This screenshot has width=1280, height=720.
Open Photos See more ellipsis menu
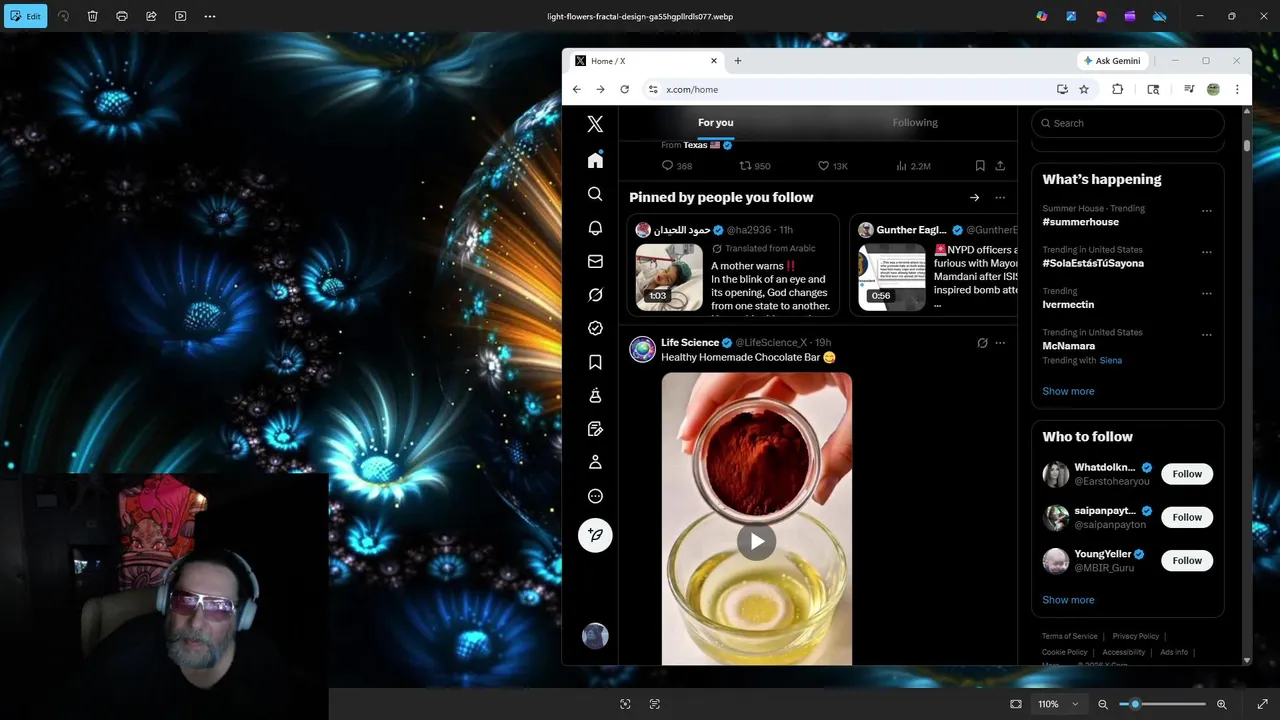[210, 16]
